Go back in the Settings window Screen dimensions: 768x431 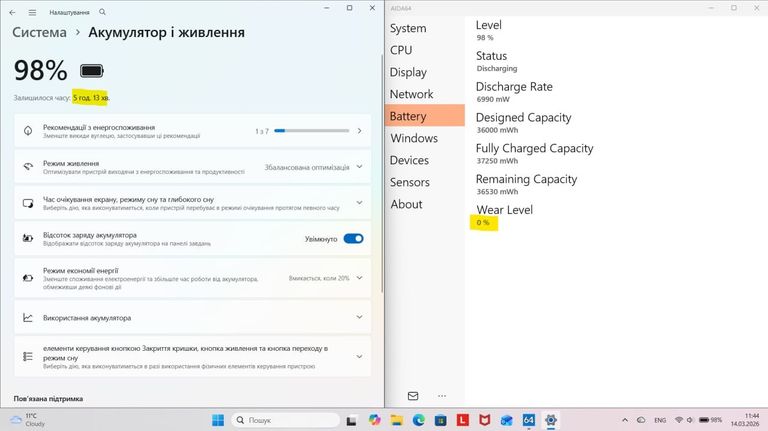(12, 12)
